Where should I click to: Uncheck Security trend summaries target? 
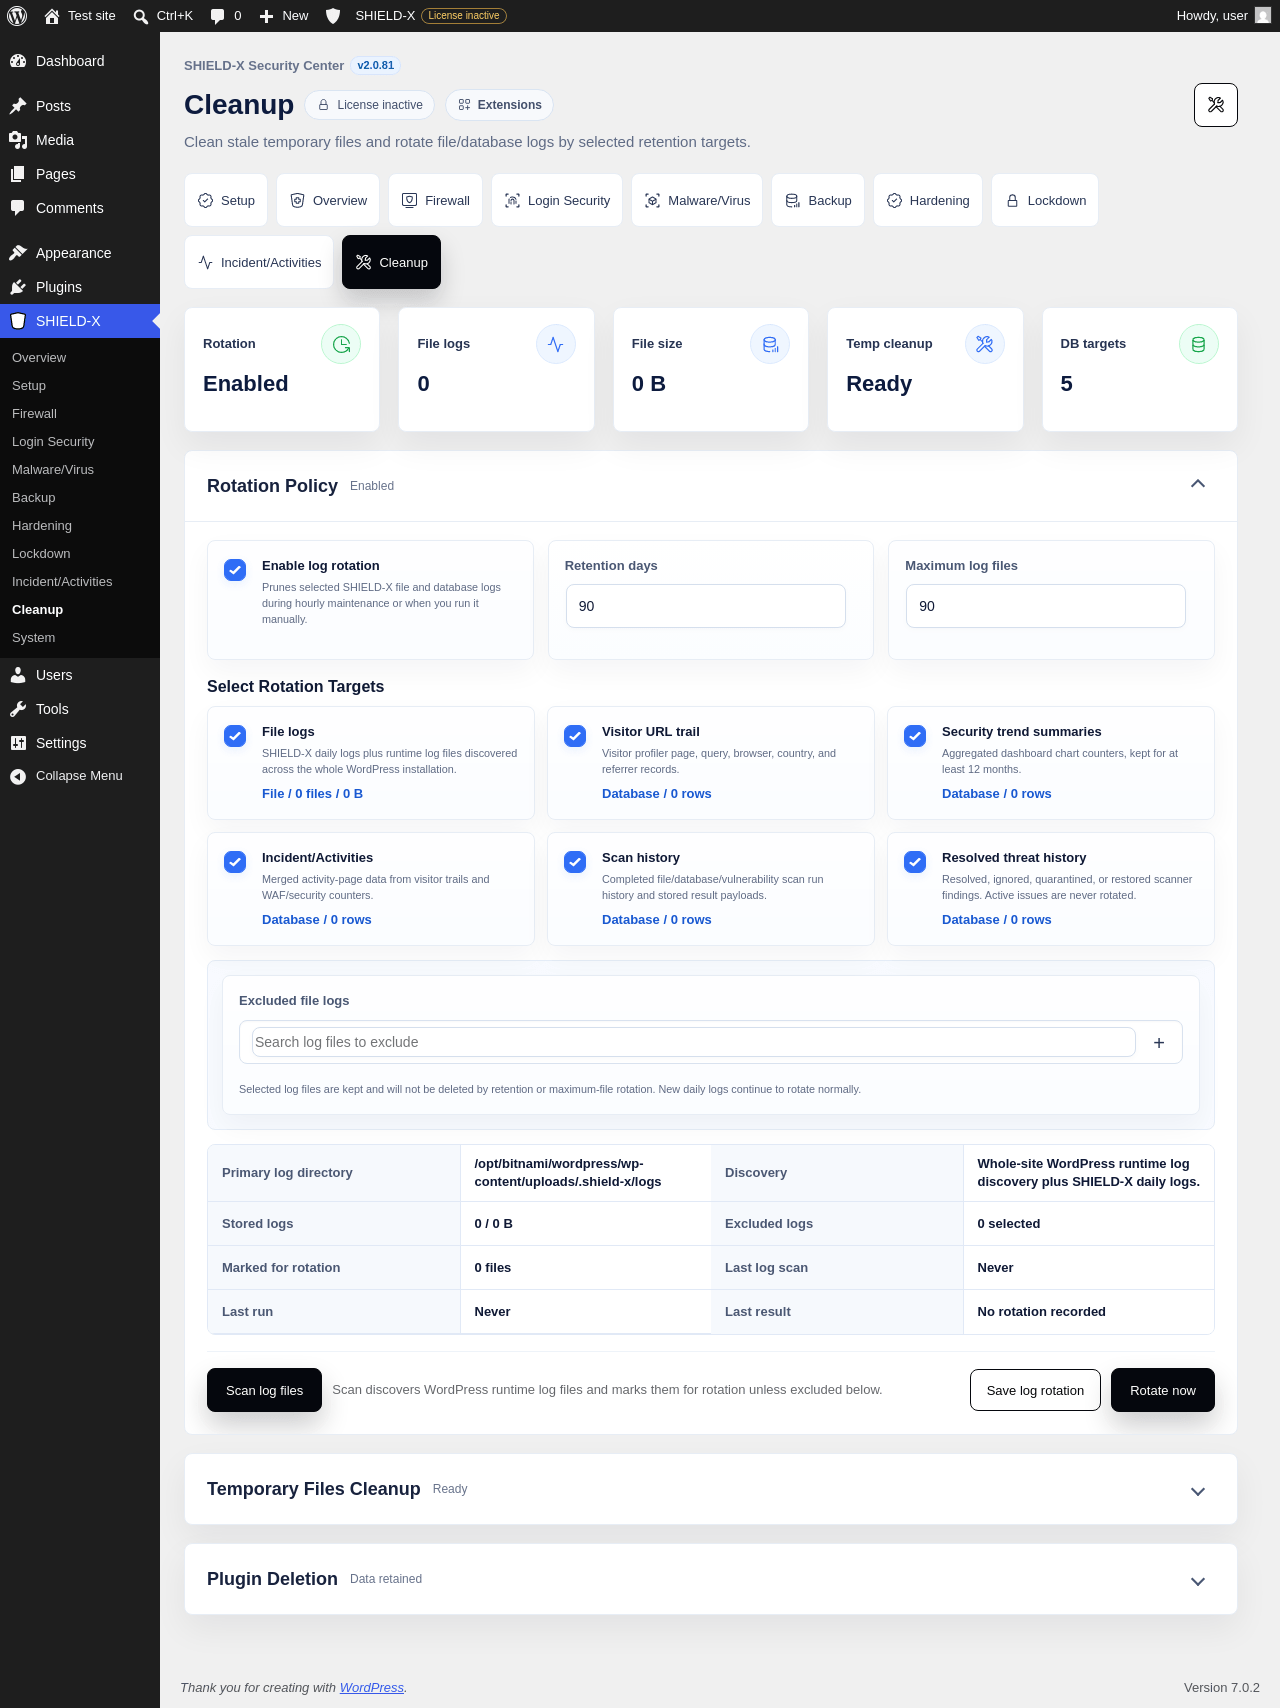[915, 736]
